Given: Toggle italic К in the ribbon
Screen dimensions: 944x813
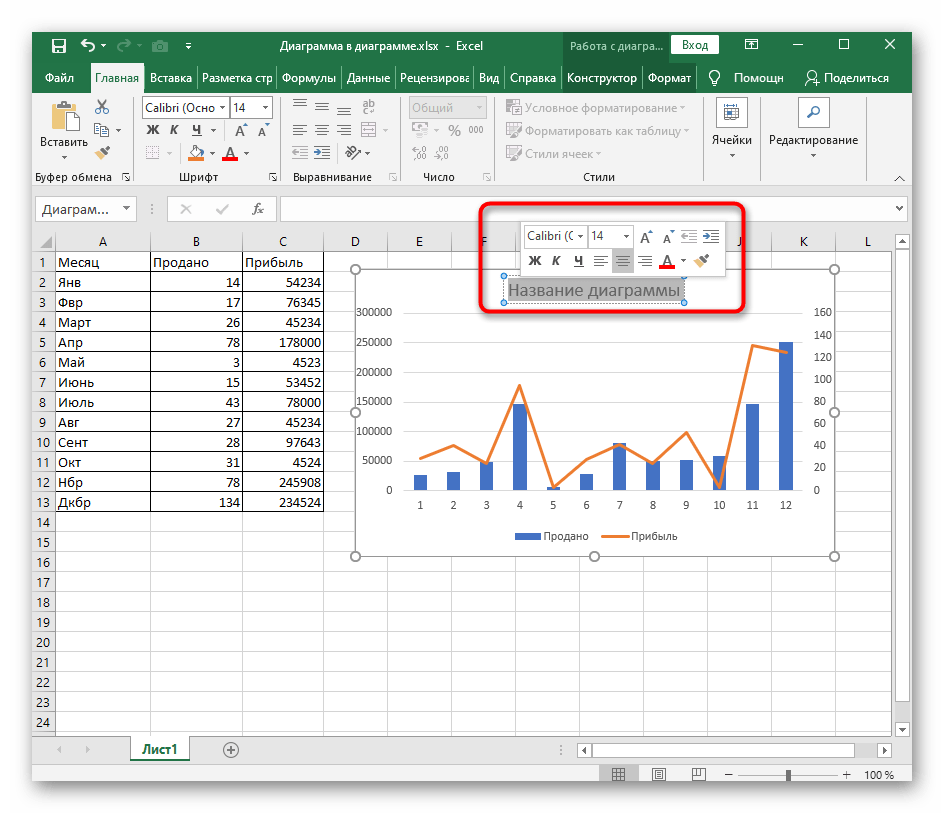Looking at the screenshot, I should coord(174,130).
